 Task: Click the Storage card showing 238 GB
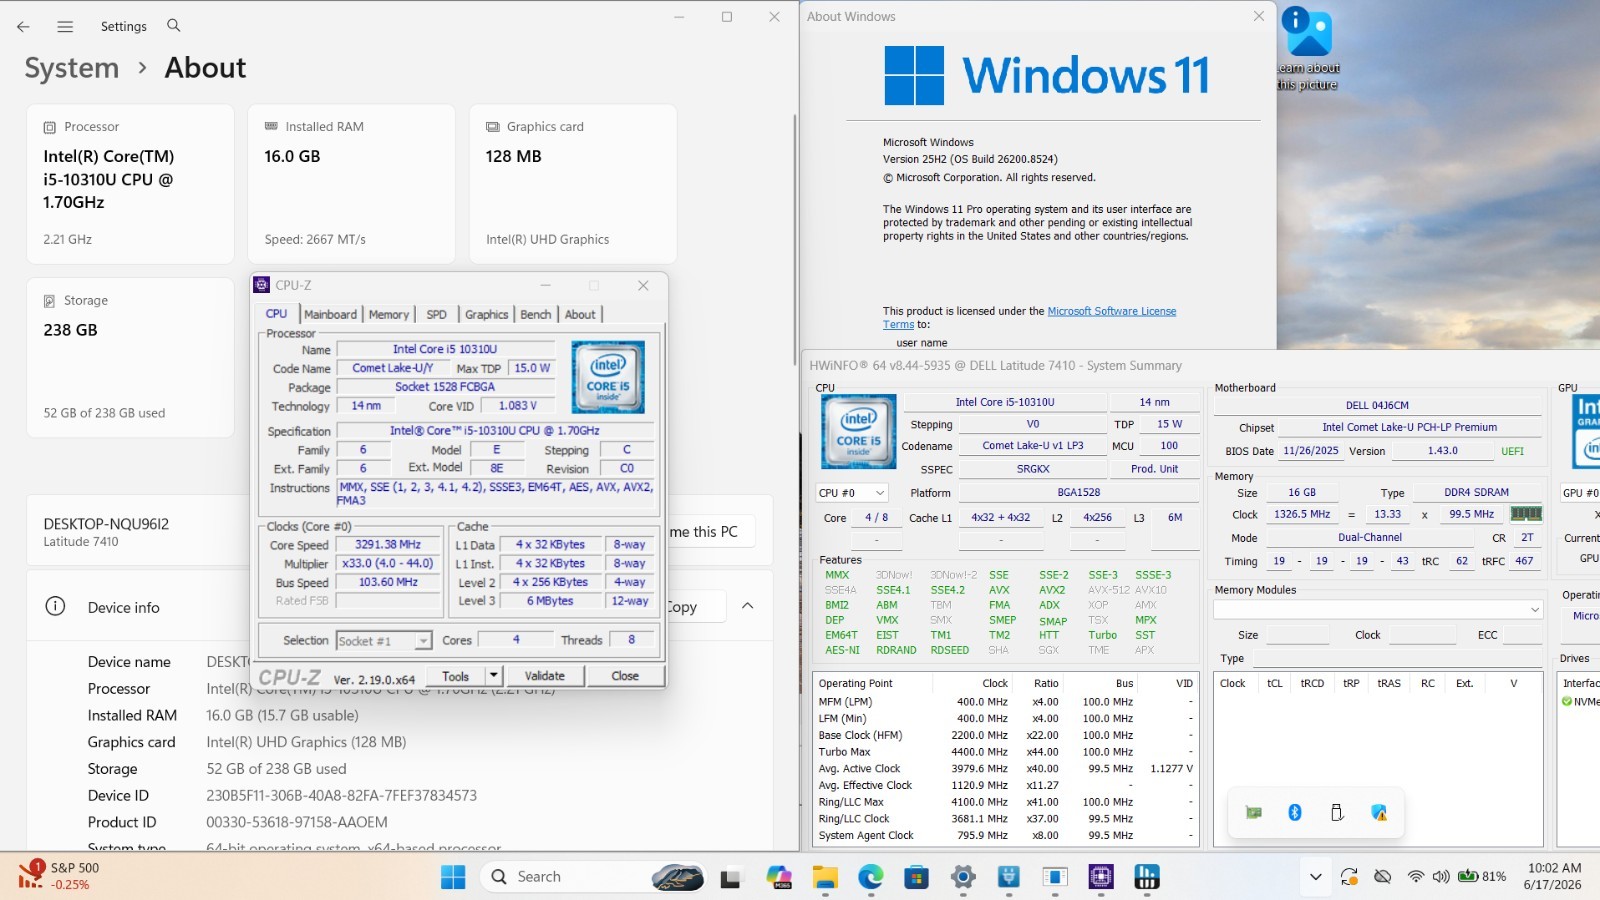click(131, 358)
